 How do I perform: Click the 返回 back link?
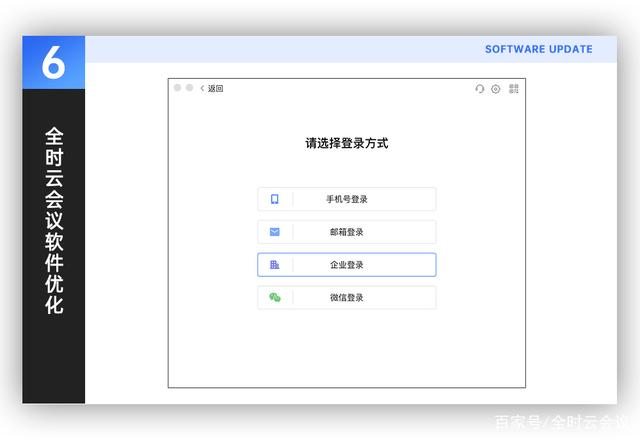[215, 88]
